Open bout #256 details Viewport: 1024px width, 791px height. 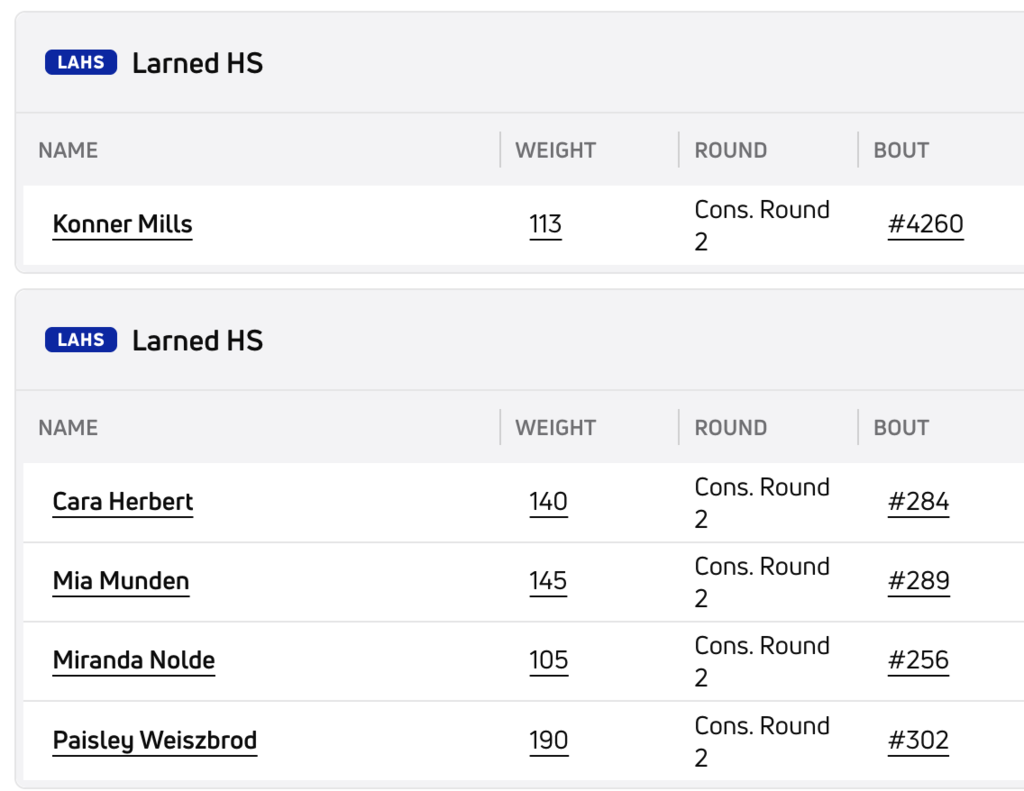coord(919,661)
